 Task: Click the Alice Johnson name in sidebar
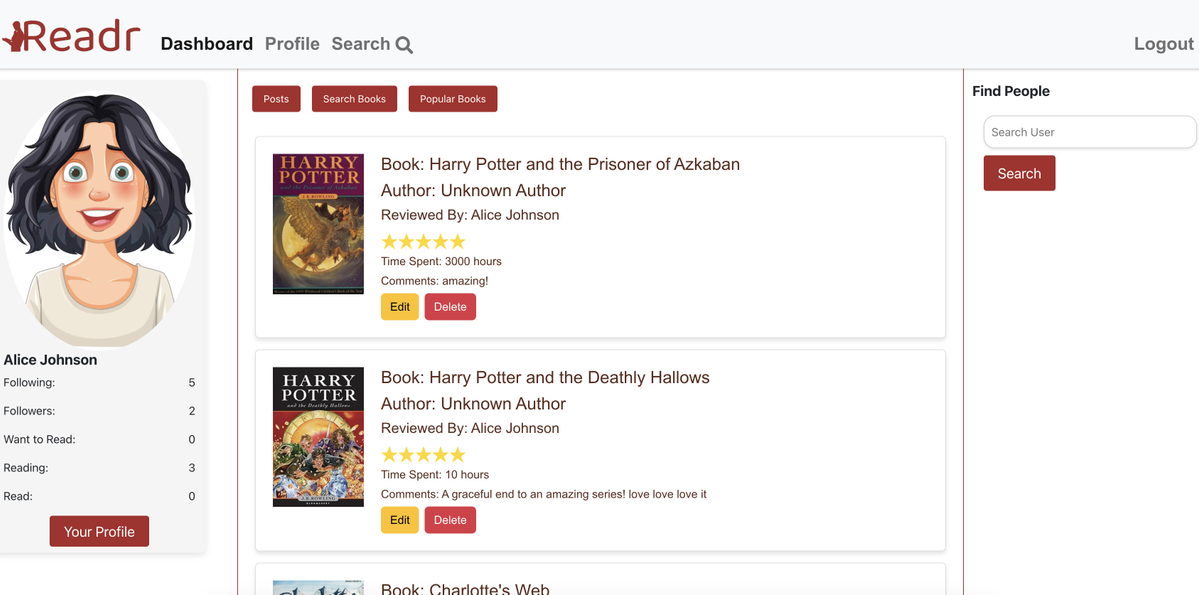(x=50, y=359)
